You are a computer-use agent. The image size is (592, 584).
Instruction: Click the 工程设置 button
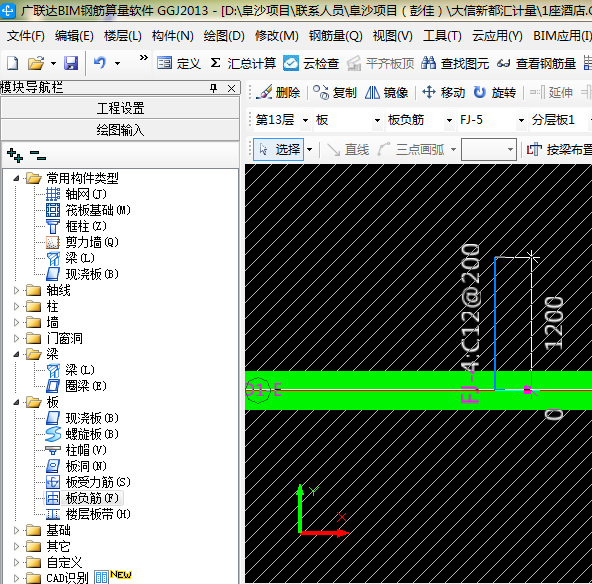click(120, 108)
